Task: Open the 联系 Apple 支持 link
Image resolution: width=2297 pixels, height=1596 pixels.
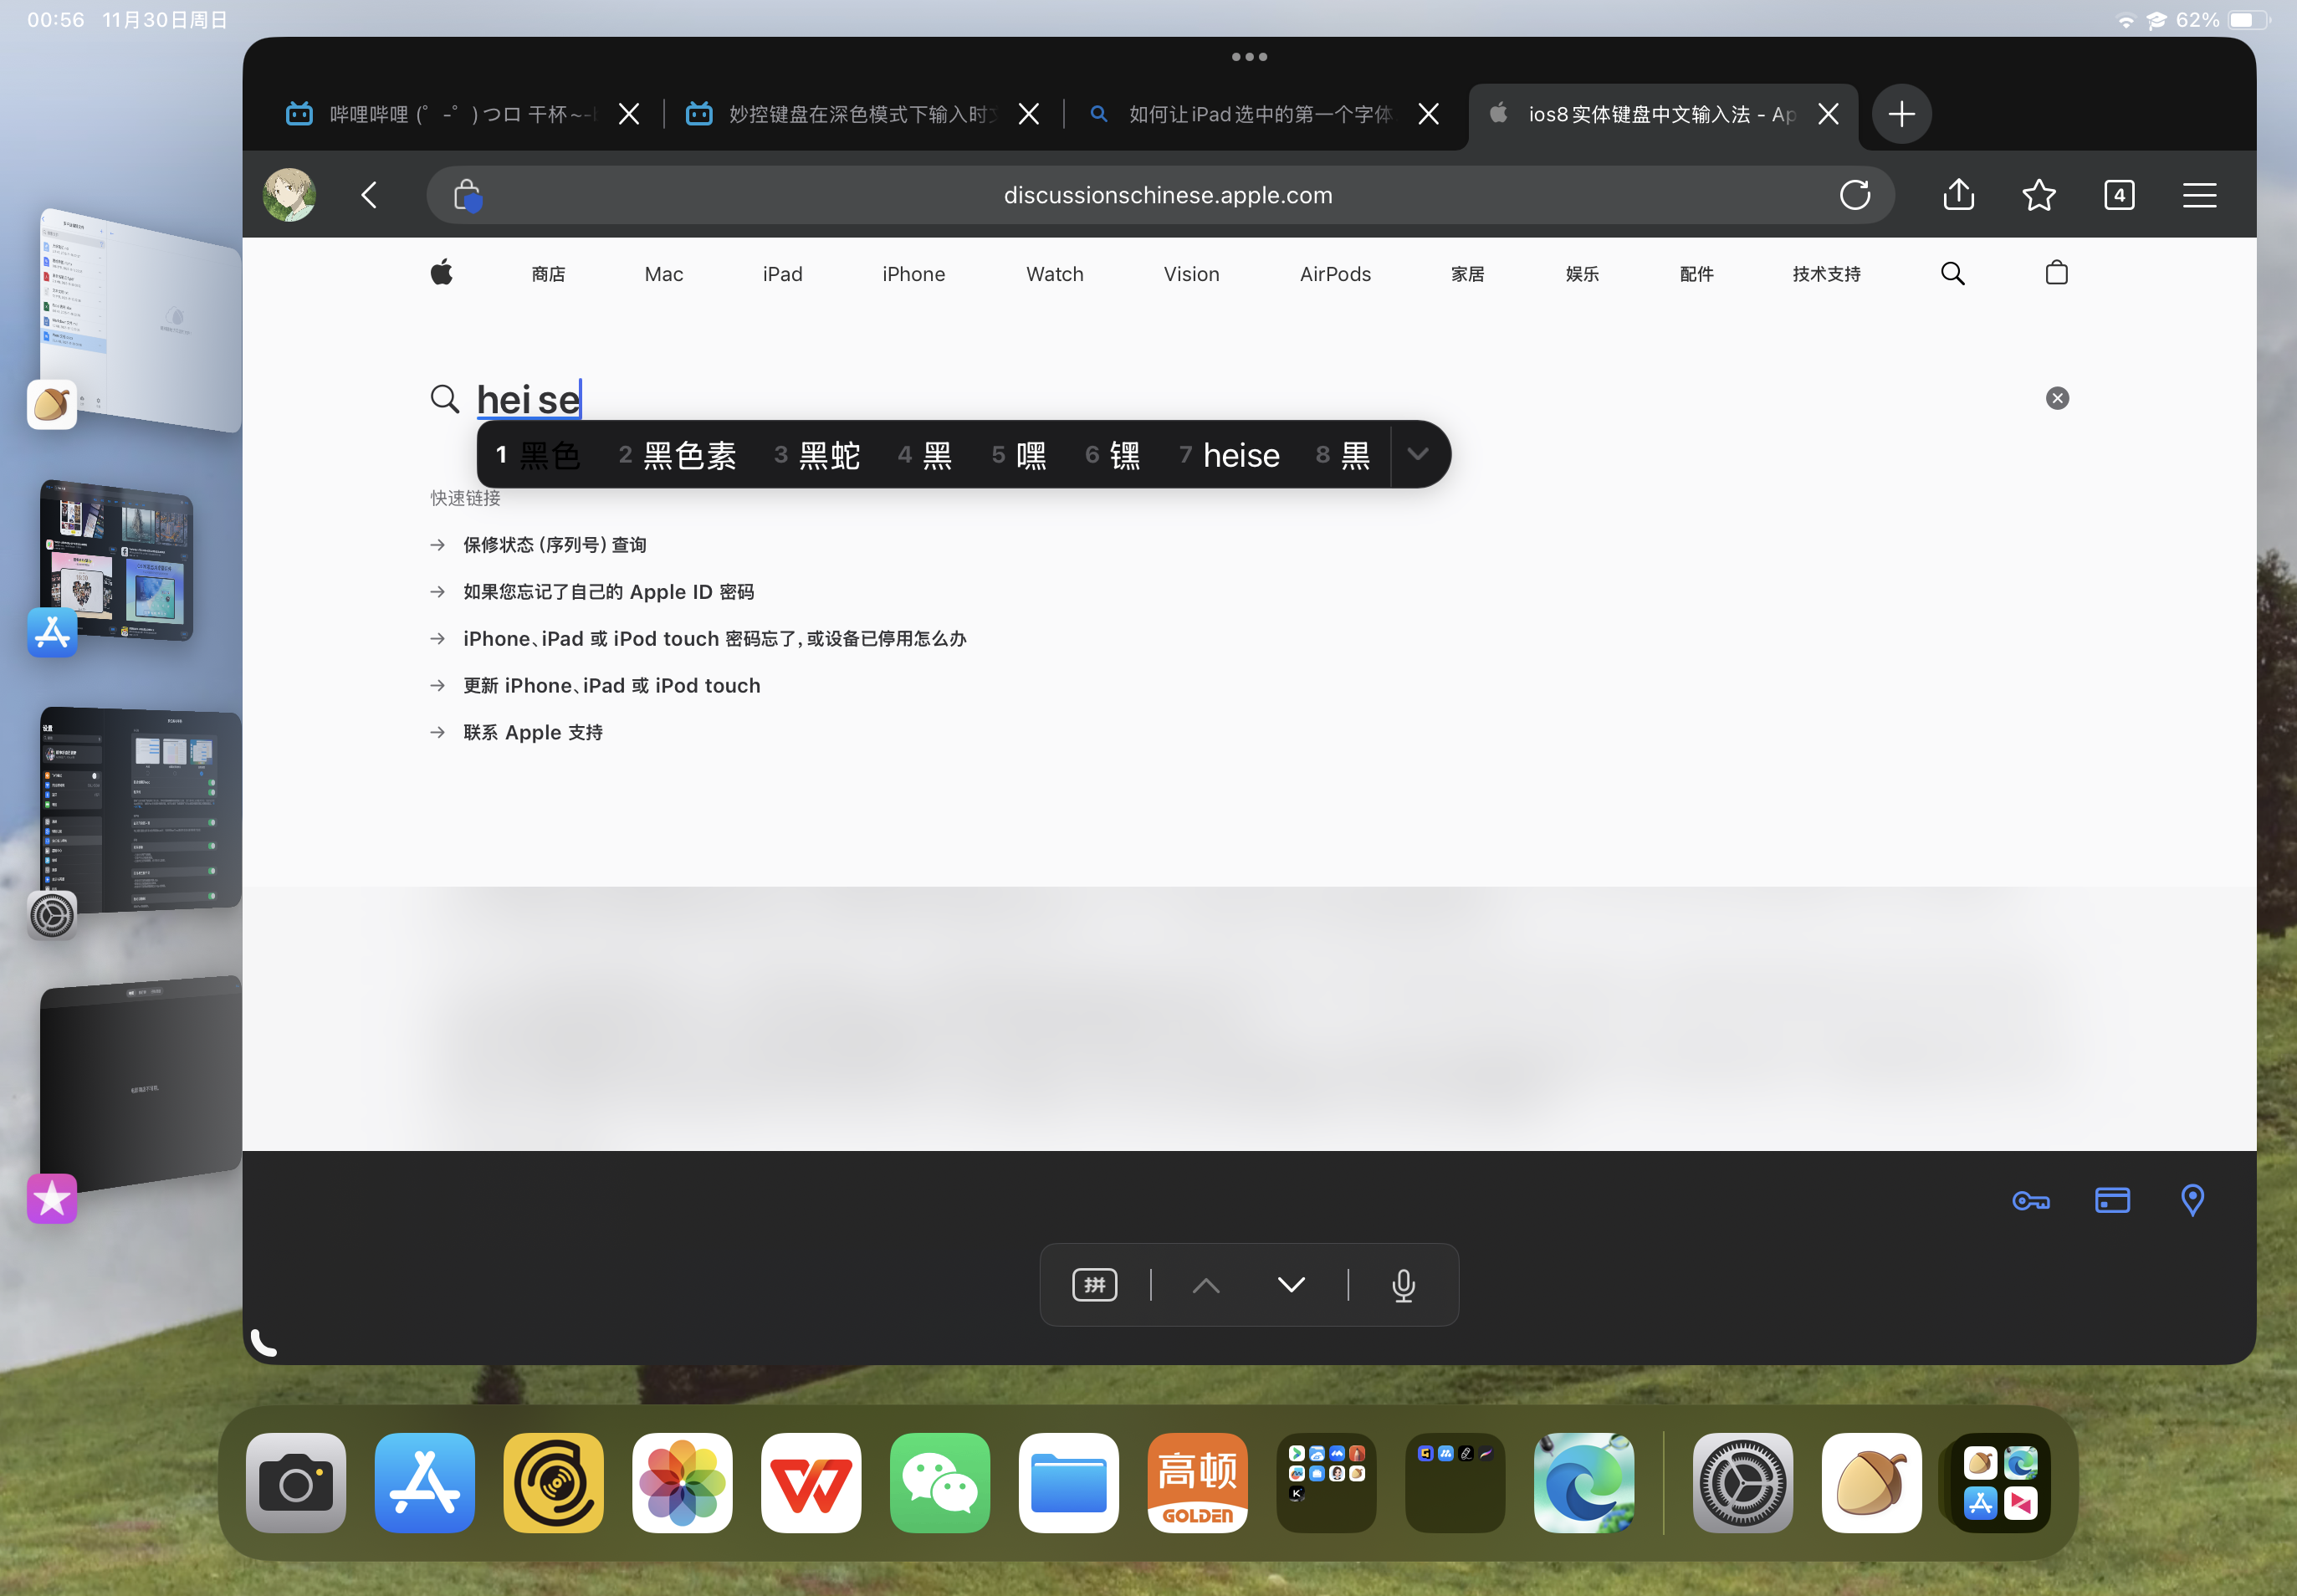Action: tap(532, 733)
